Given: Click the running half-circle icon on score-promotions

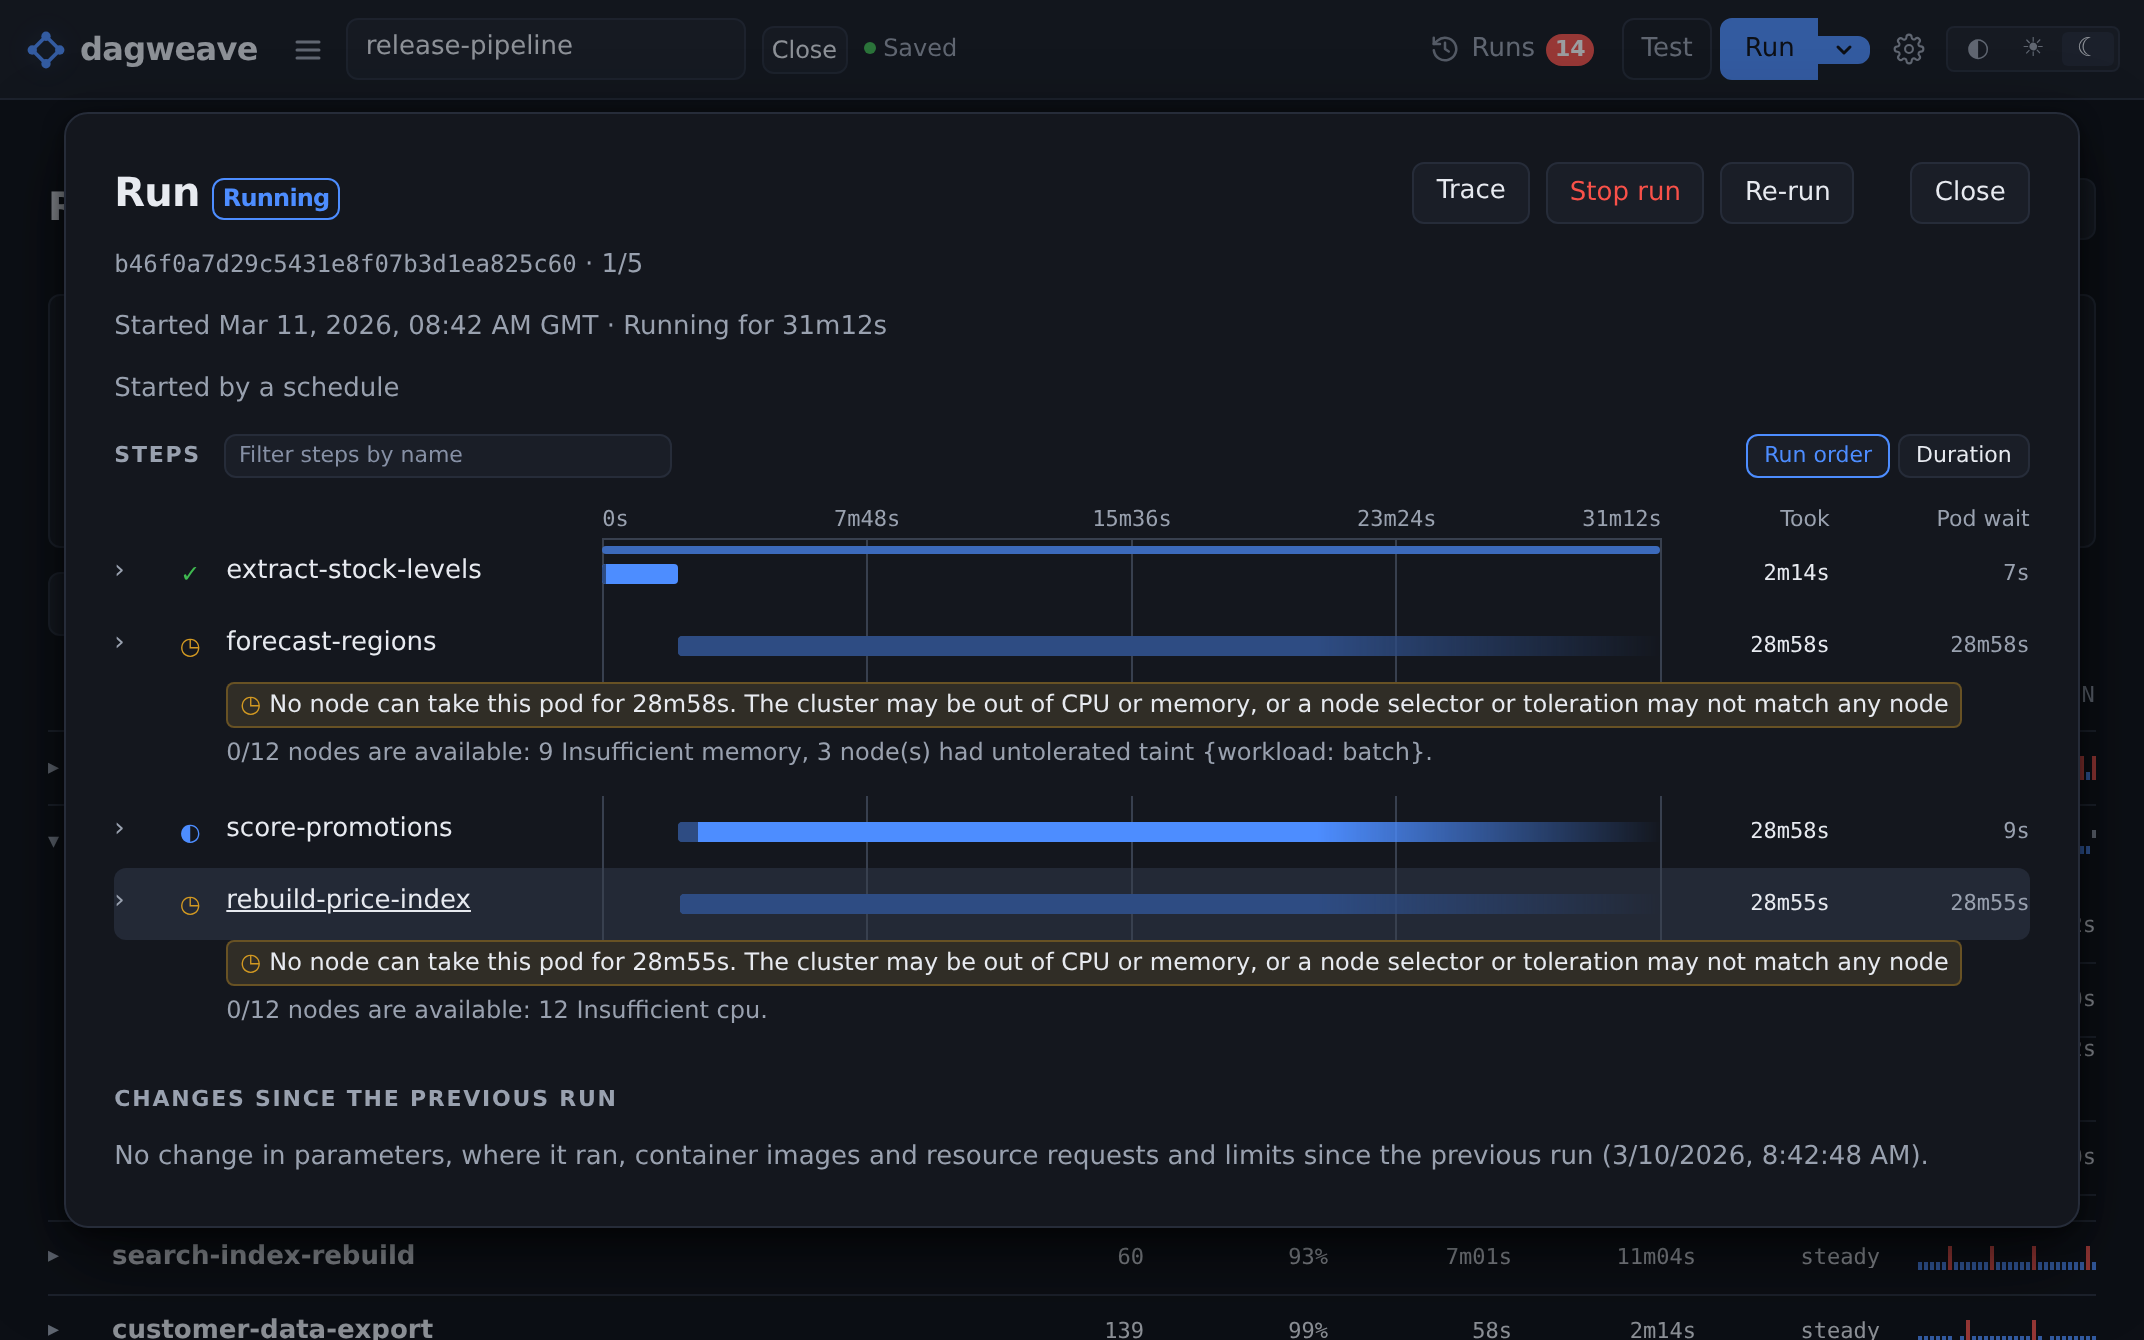Looking at the screenshot, I should click(x=190, y=833).
